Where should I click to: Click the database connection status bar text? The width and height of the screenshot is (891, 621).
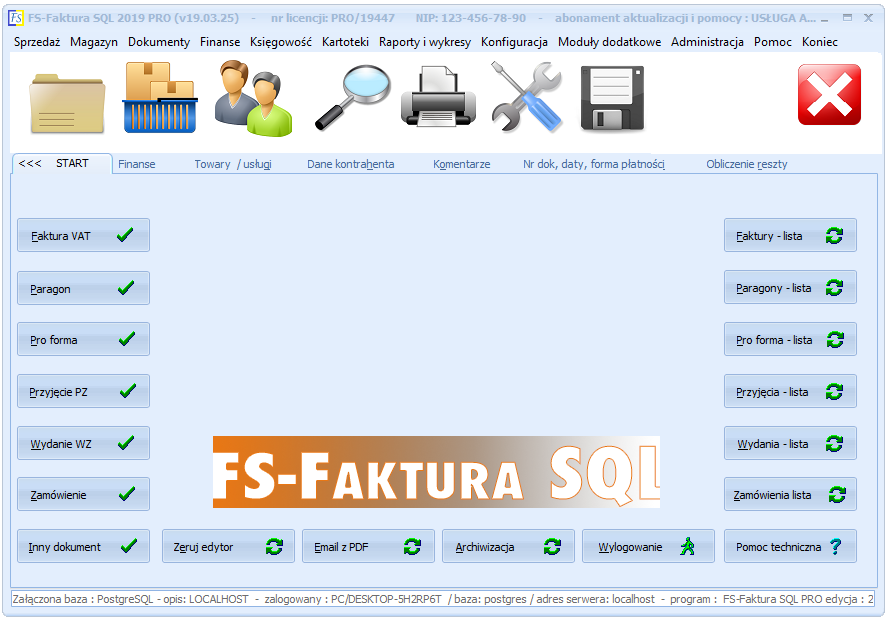(443, 599)
